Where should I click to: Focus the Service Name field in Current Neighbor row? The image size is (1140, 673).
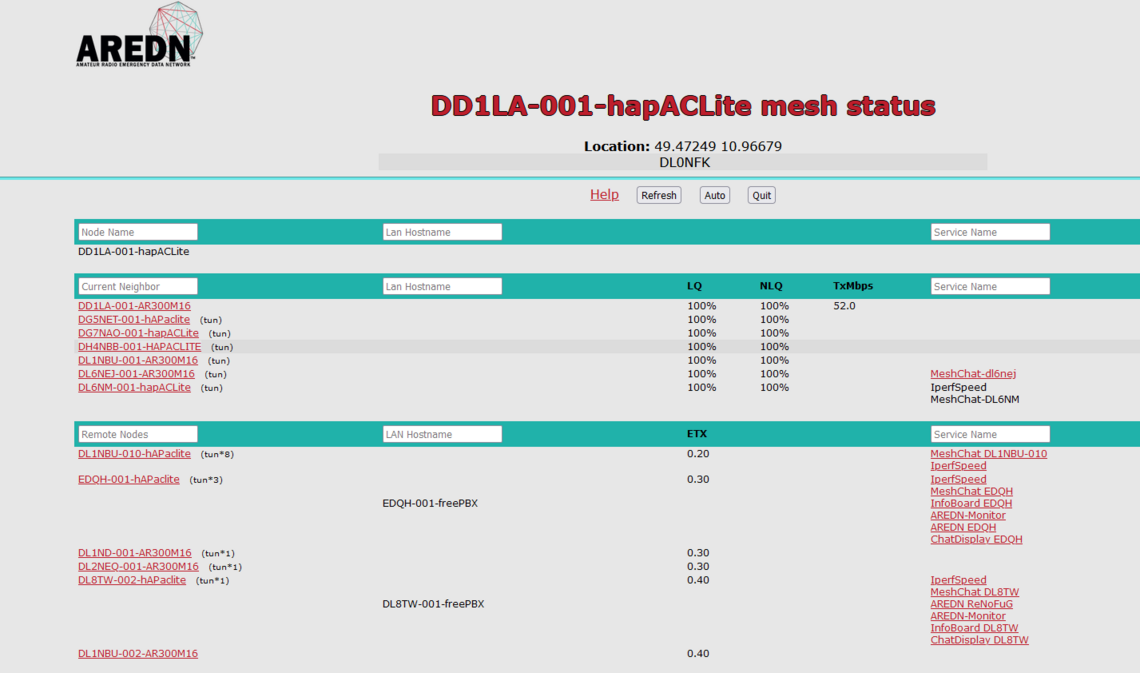(990, 286)
